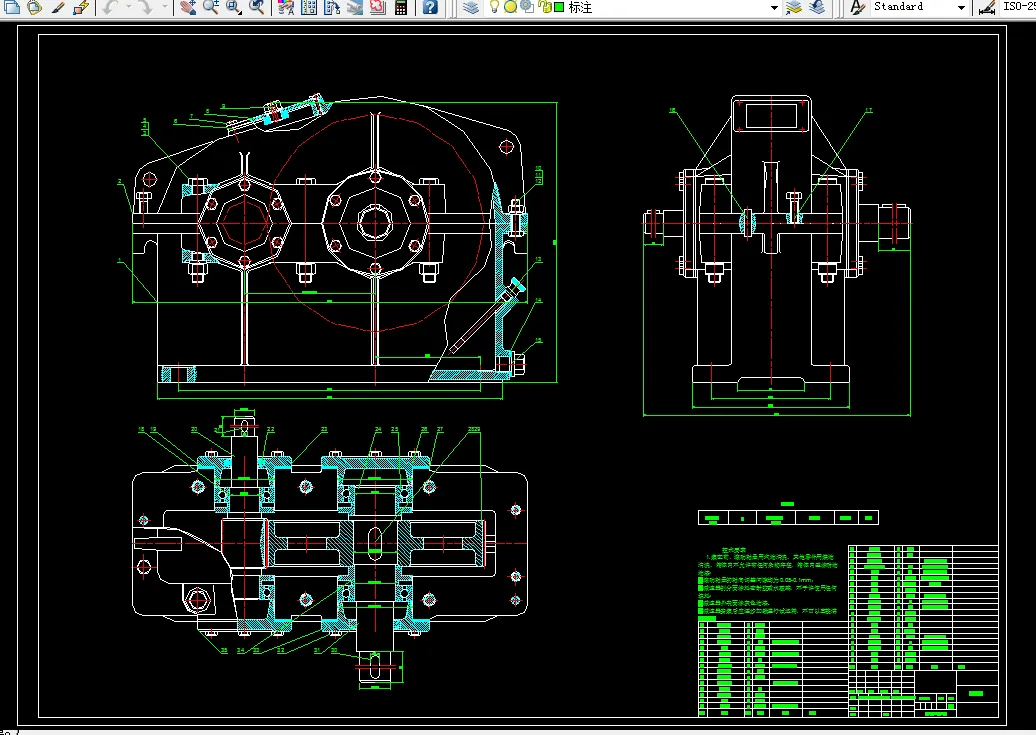Viewport: 1036px width, 735px height.
Task: Click the green layer color swatch
Action: click(559, 7)
